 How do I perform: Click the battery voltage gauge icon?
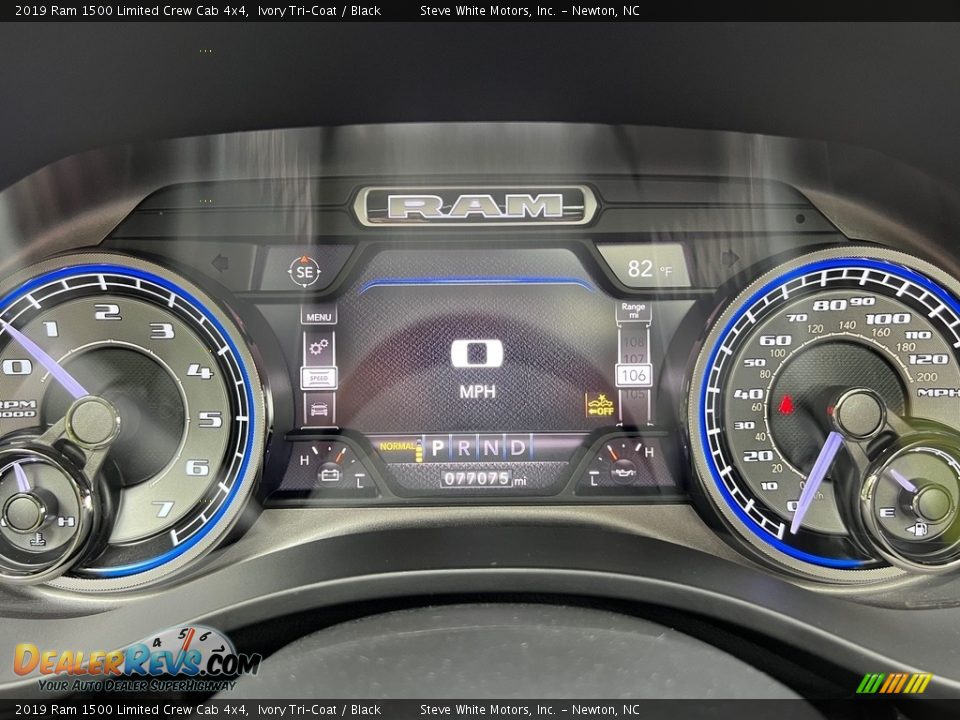pyautogui.click(x=329, y=473)
